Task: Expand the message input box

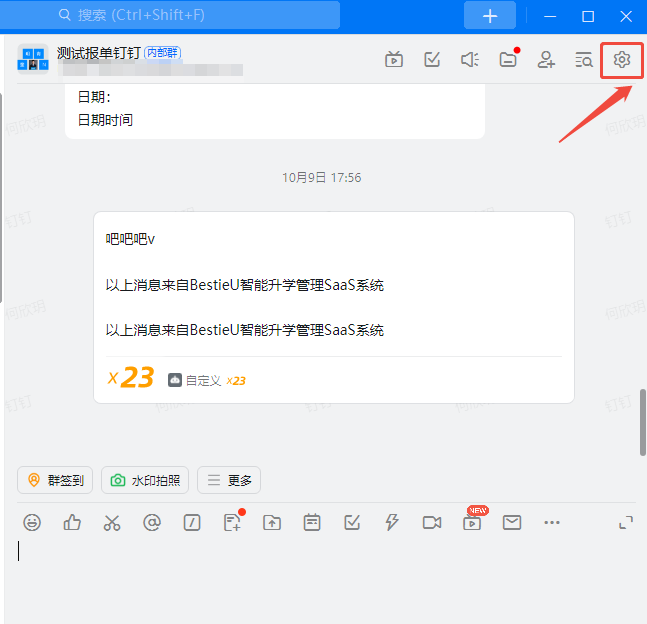Action: click(x=626, y=522)
